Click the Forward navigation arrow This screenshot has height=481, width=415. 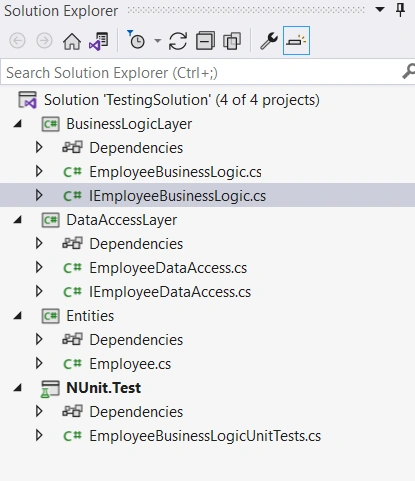(x=44, y=41)
